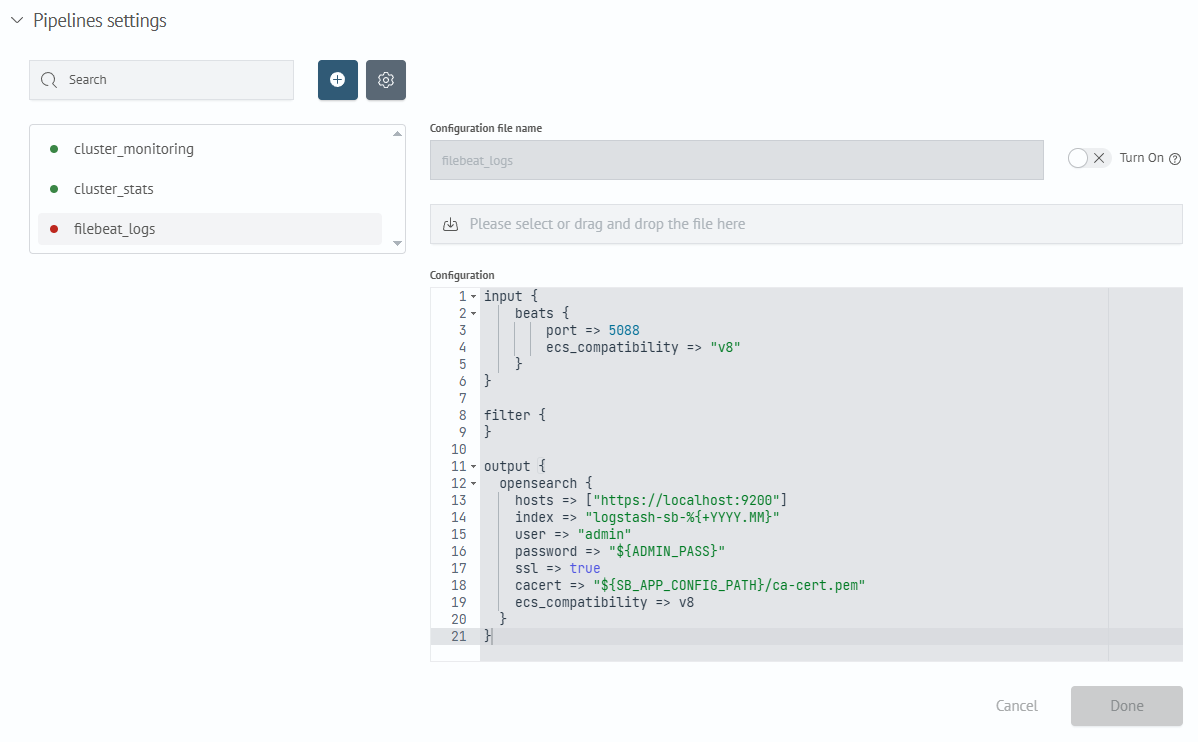Click the Configuration file name field
1198x742 pixels.
click(x=736, y=160)
